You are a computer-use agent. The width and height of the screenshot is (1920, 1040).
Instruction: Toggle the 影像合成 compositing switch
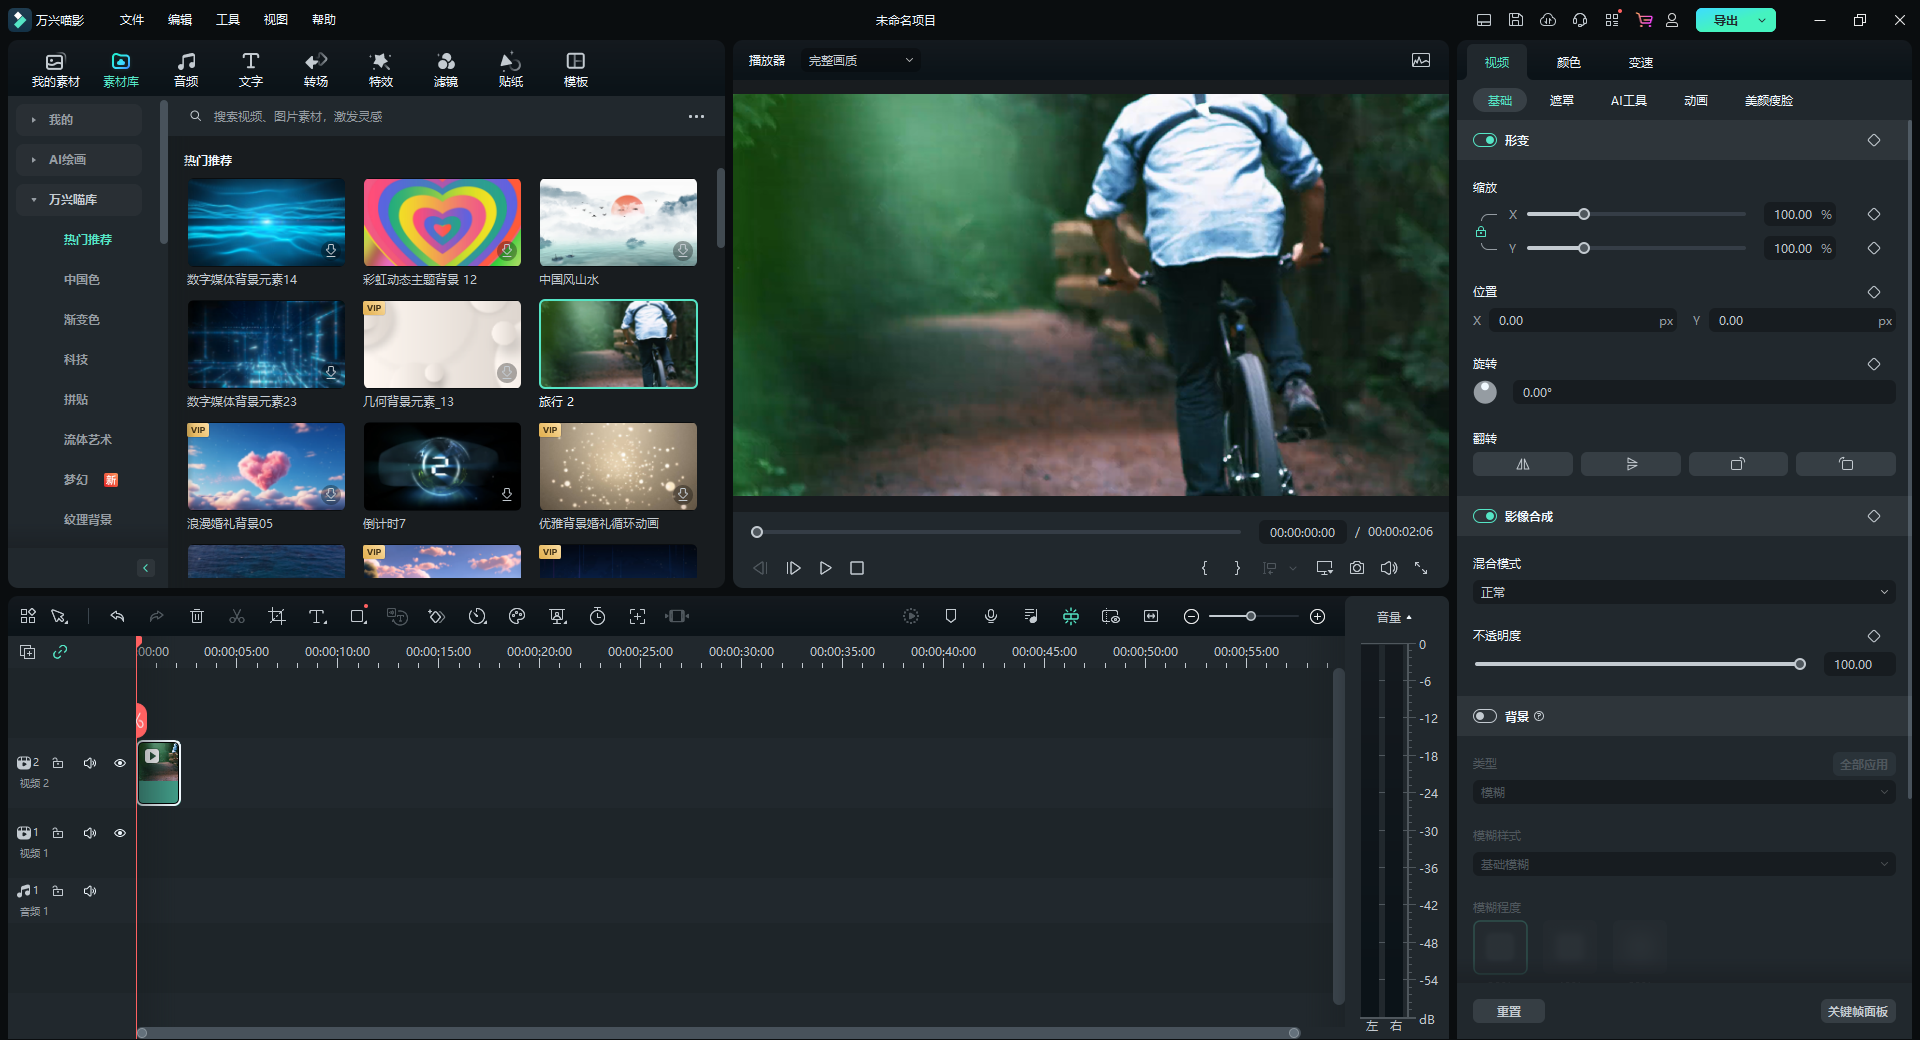(x=1485, y=516)
